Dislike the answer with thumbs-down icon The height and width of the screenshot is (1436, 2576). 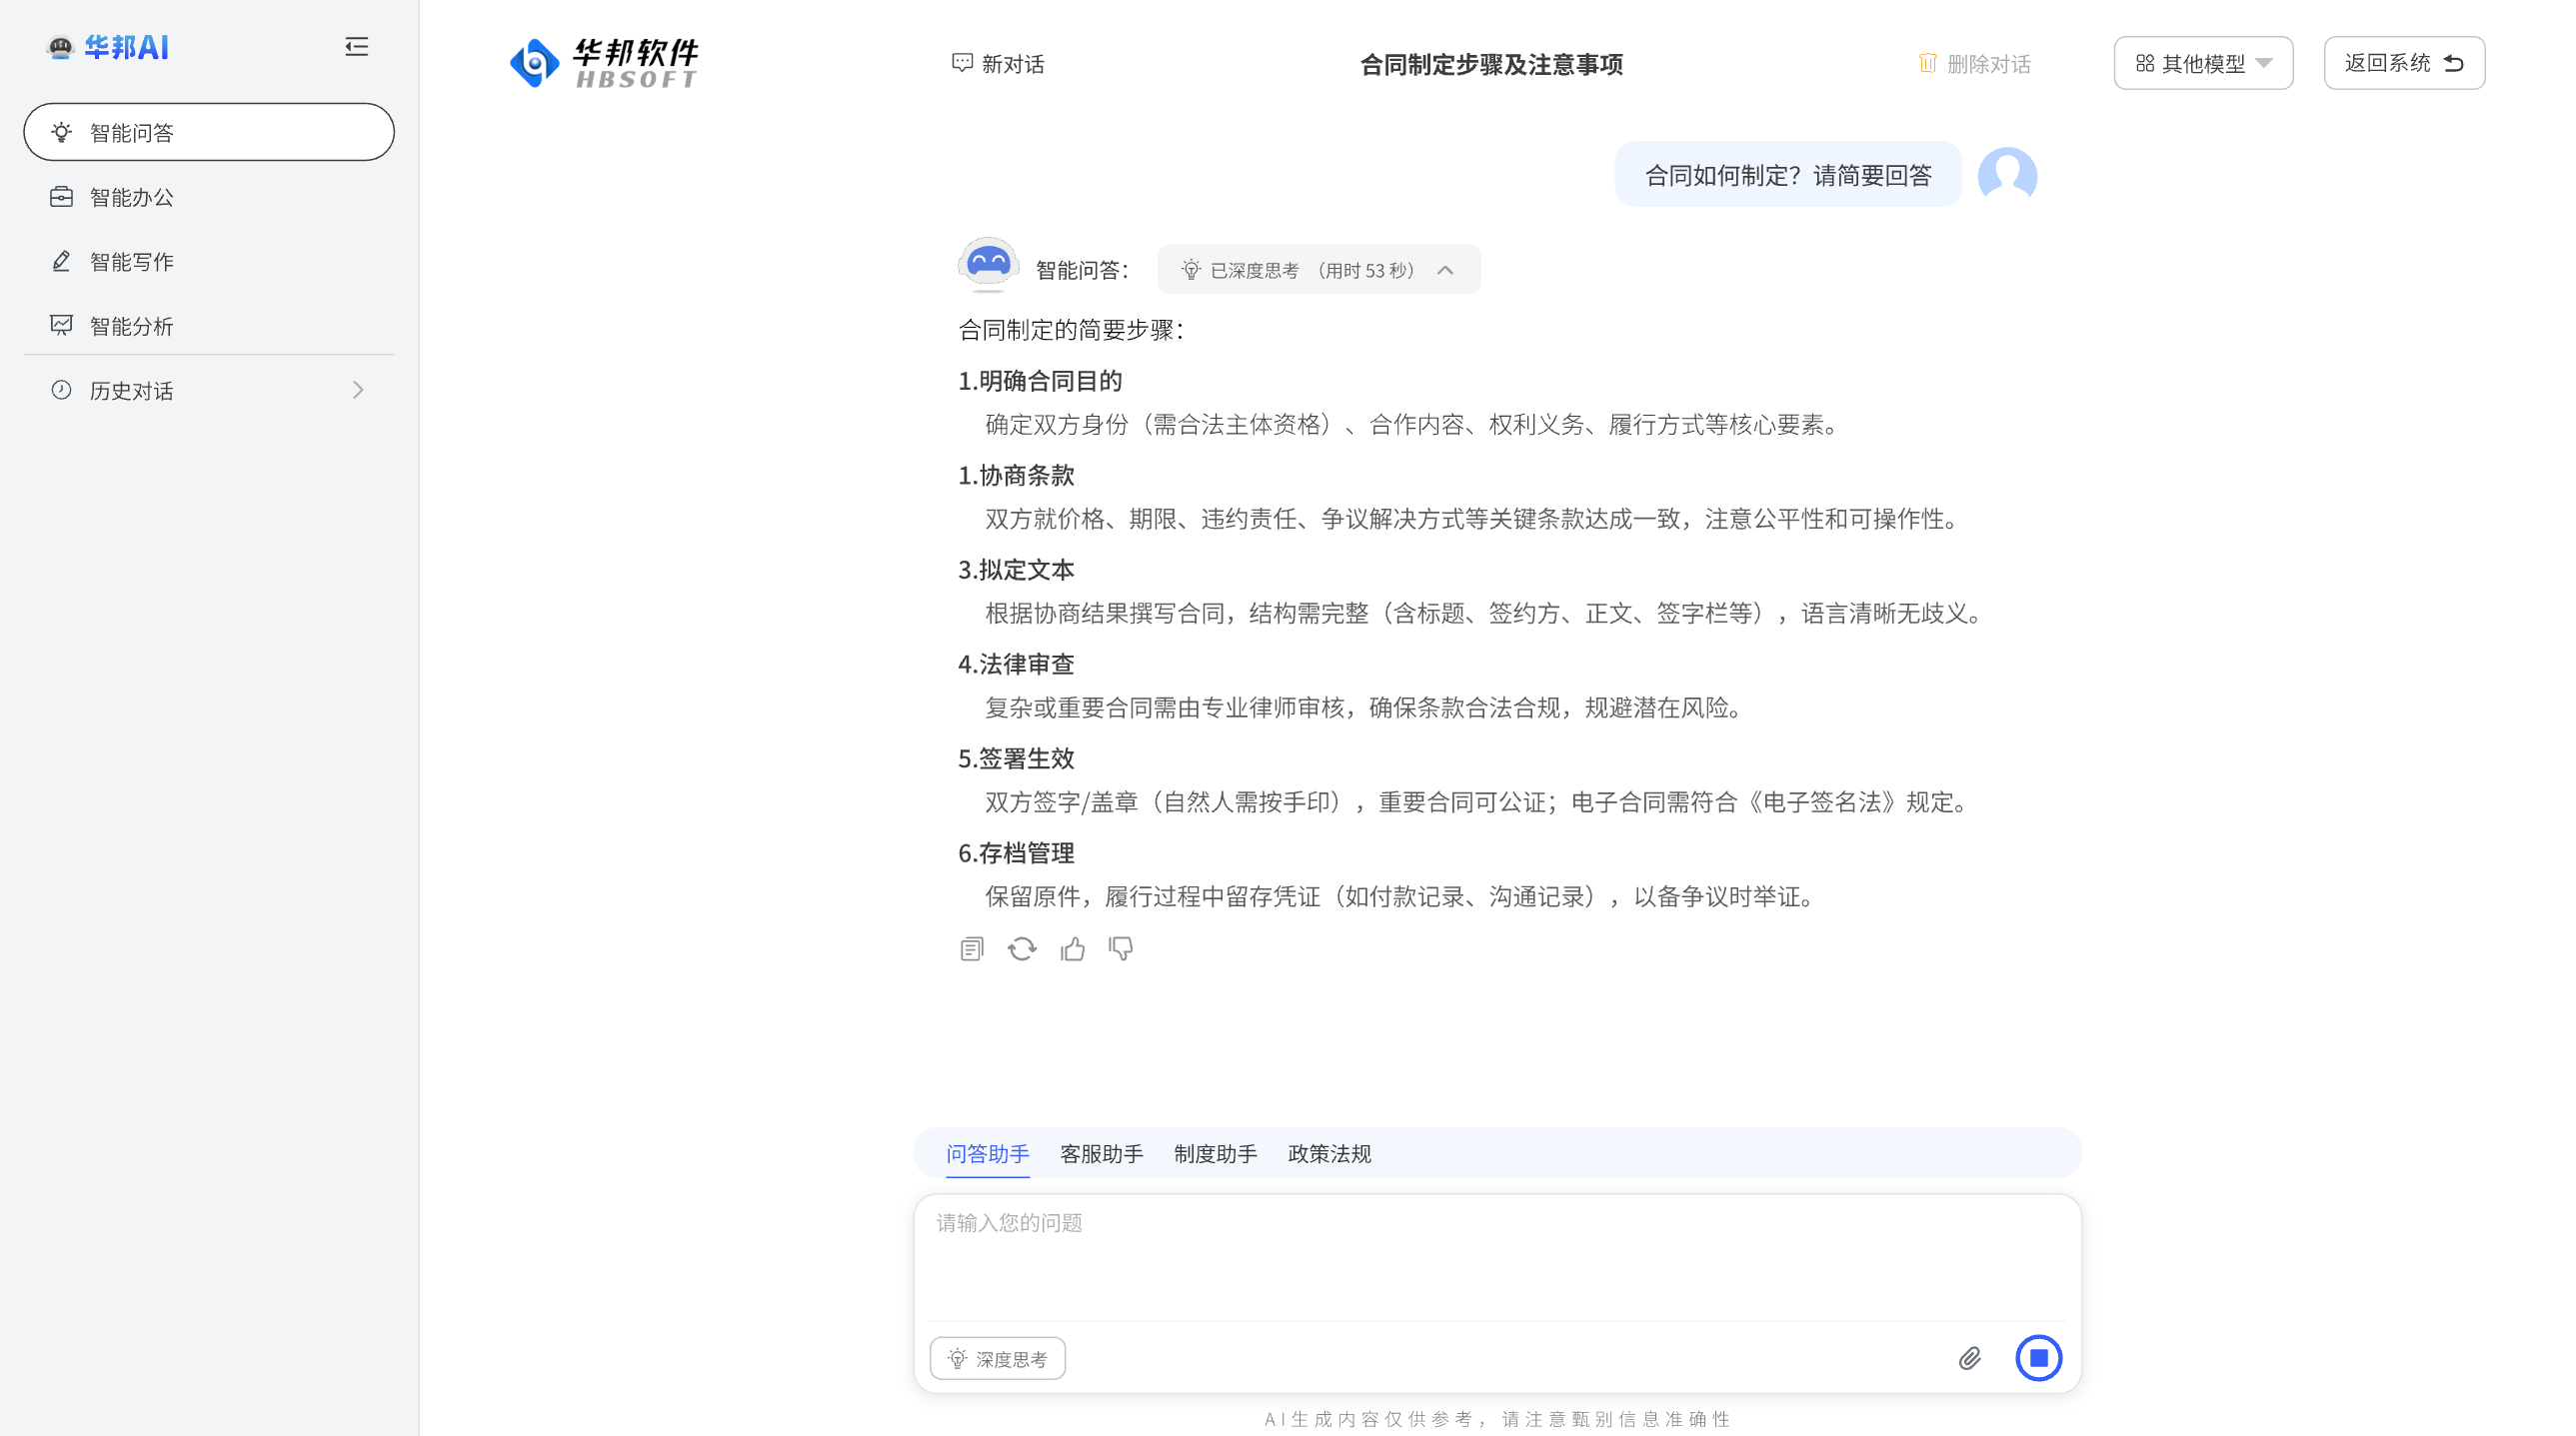coord(1121,949)
